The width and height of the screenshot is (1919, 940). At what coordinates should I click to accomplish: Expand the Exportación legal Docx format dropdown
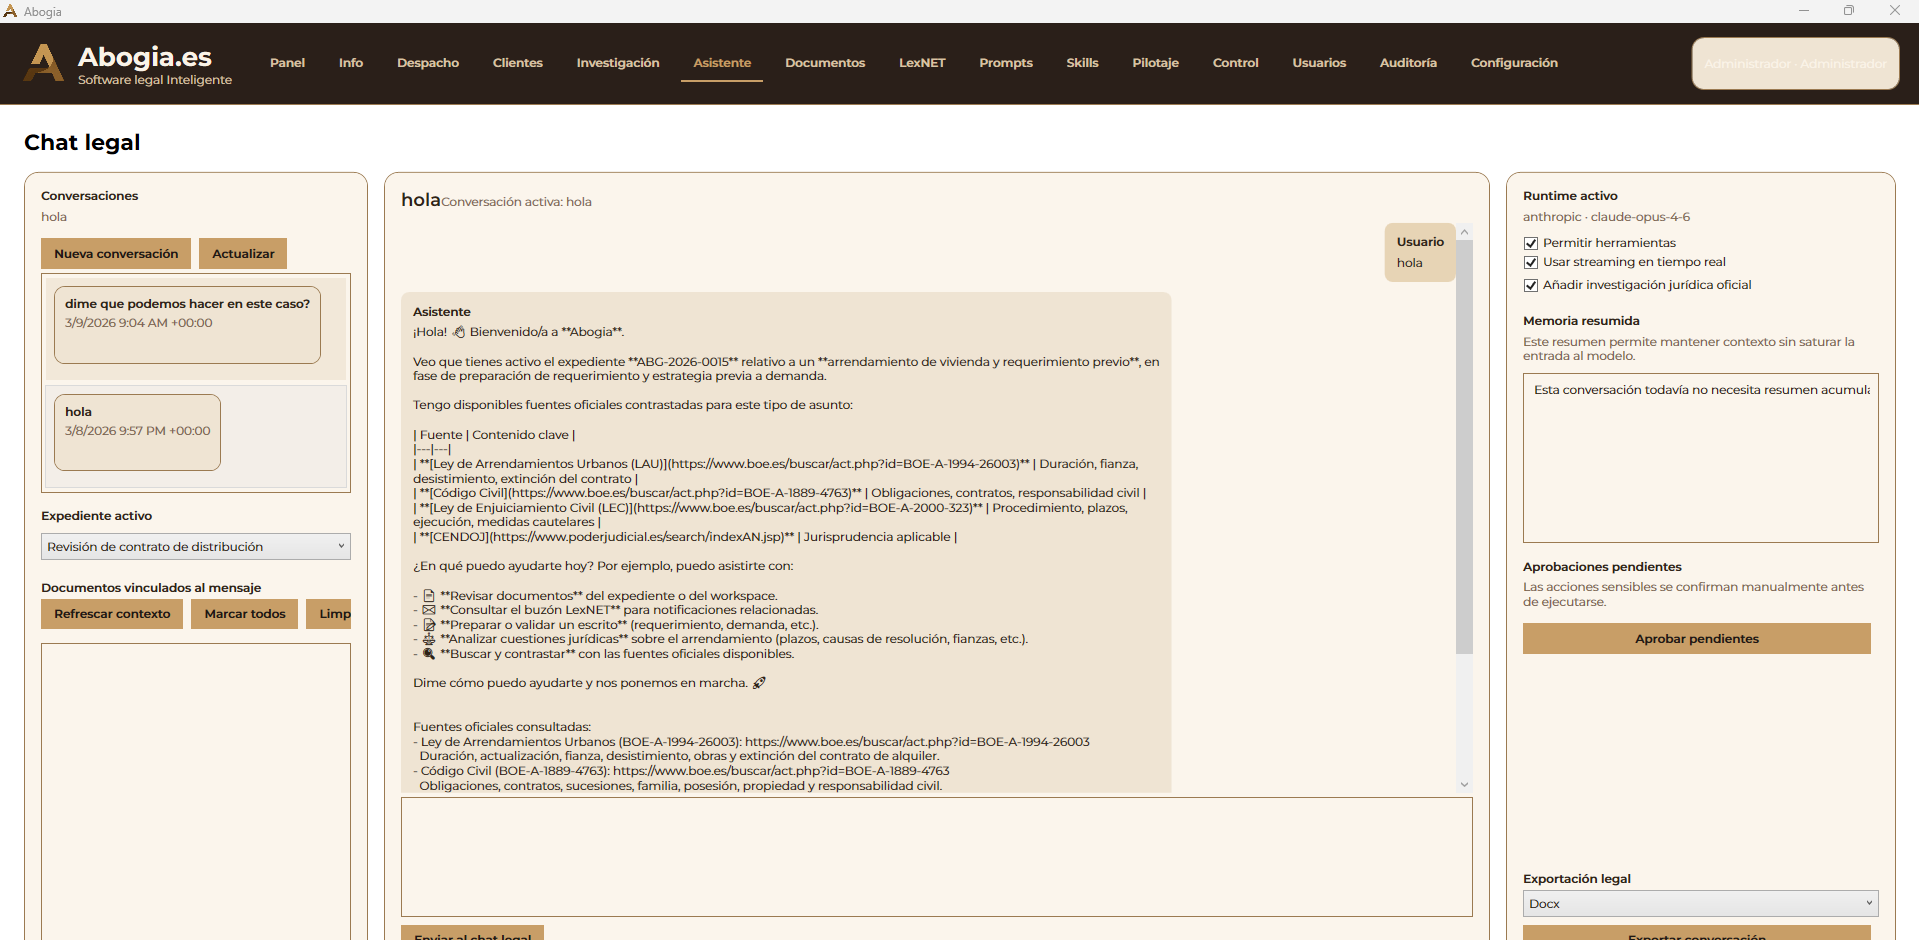(1699, 904)
